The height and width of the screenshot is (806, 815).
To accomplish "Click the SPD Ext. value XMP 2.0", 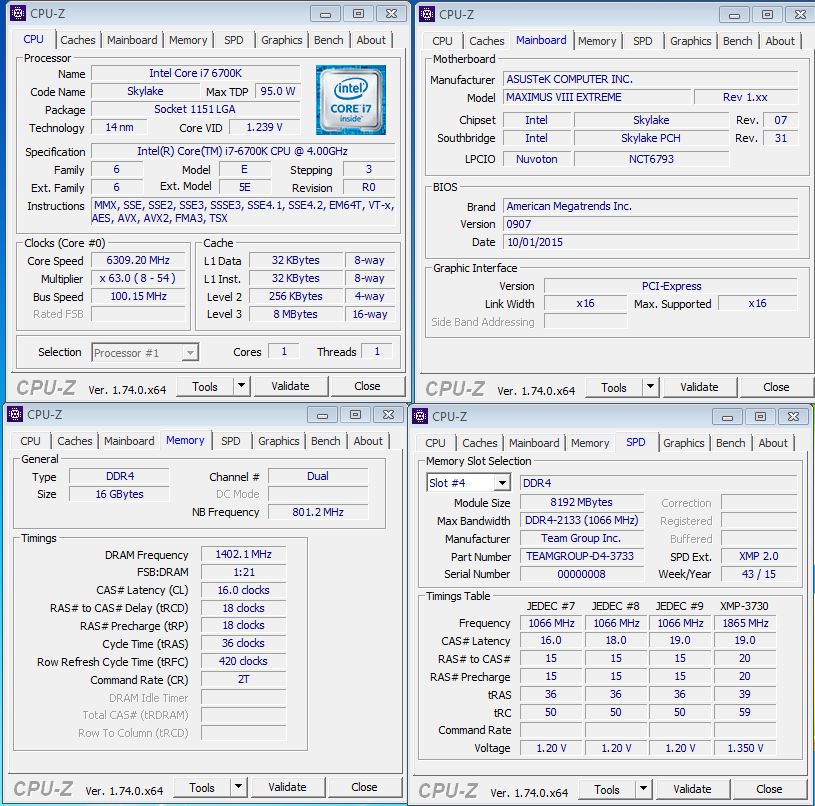I will coord(759,557).
